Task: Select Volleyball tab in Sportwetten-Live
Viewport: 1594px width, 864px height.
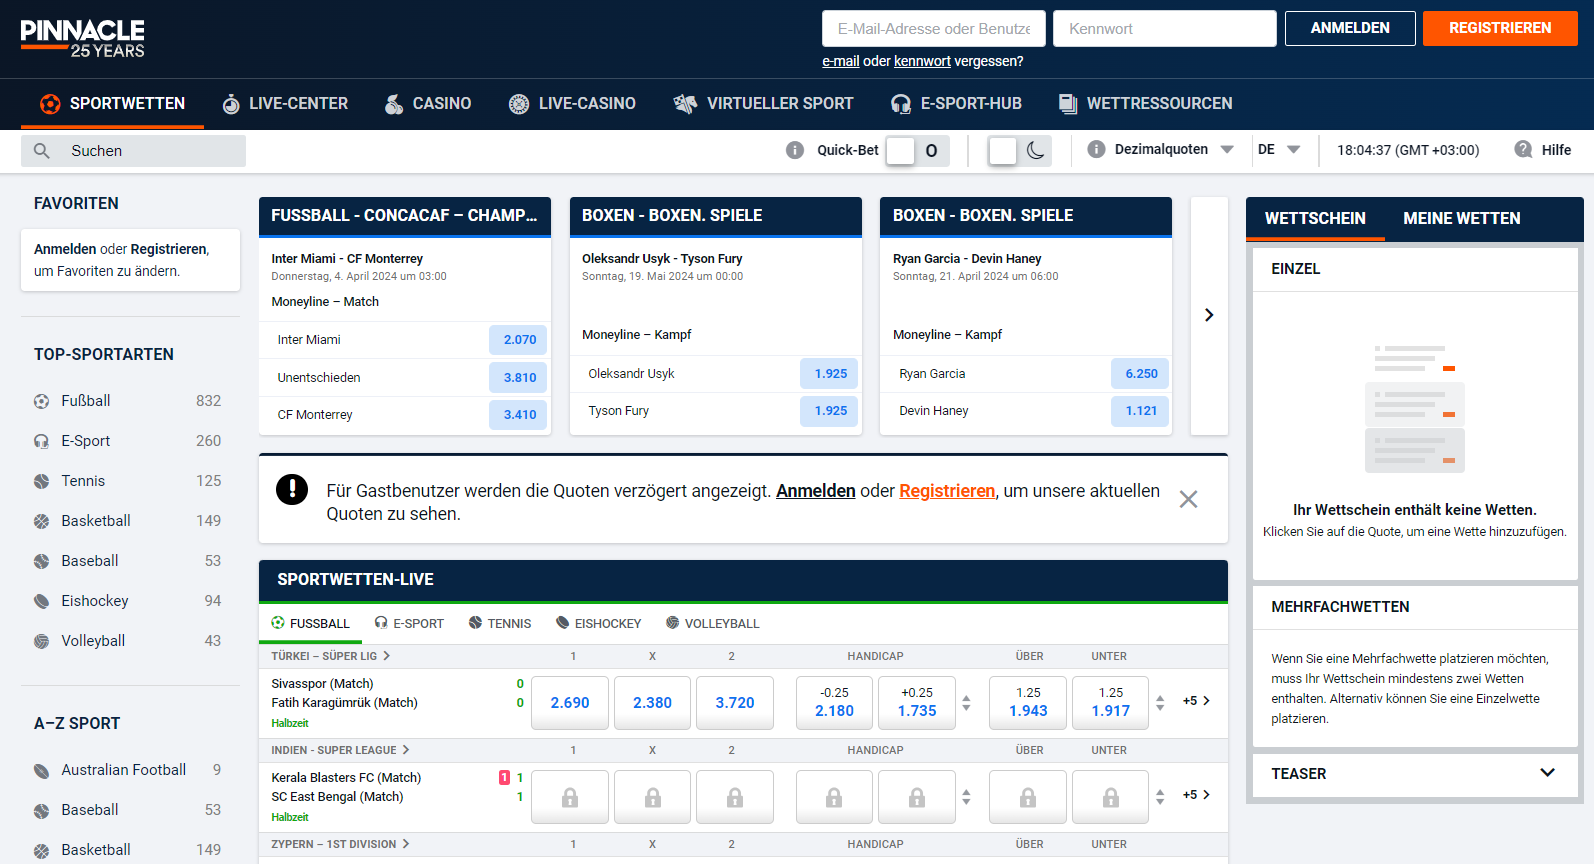Action: click(713, 623)
